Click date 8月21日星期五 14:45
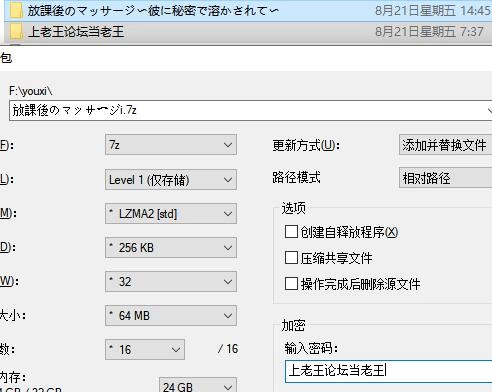The image size is (492, 392). pyautogui.click(x=433, y=11)
